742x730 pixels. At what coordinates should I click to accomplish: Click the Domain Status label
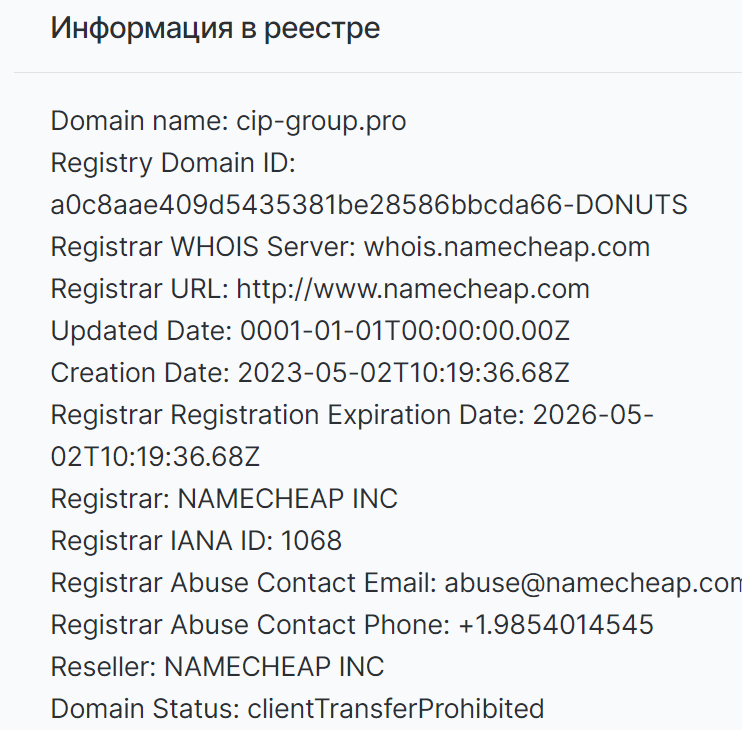pyautogui.click(x=145, y=709)
